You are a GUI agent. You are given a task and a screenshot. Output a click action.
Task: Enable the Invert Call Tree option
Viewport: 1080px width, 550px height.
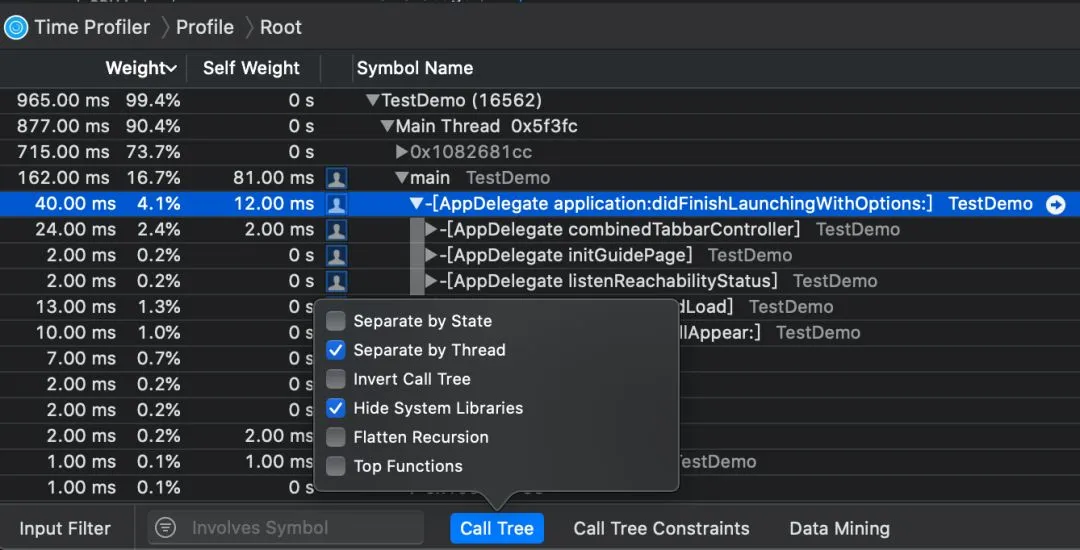click(336, 379)
